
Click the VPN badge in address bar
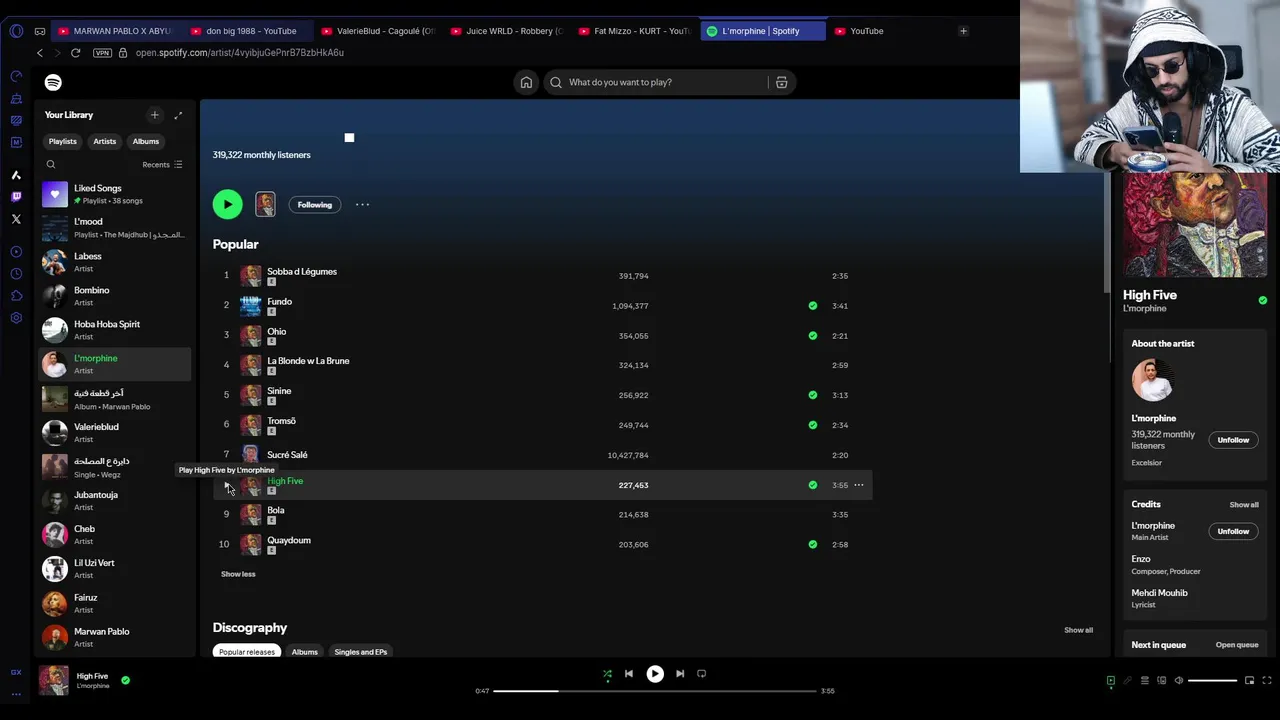[102, 52]
